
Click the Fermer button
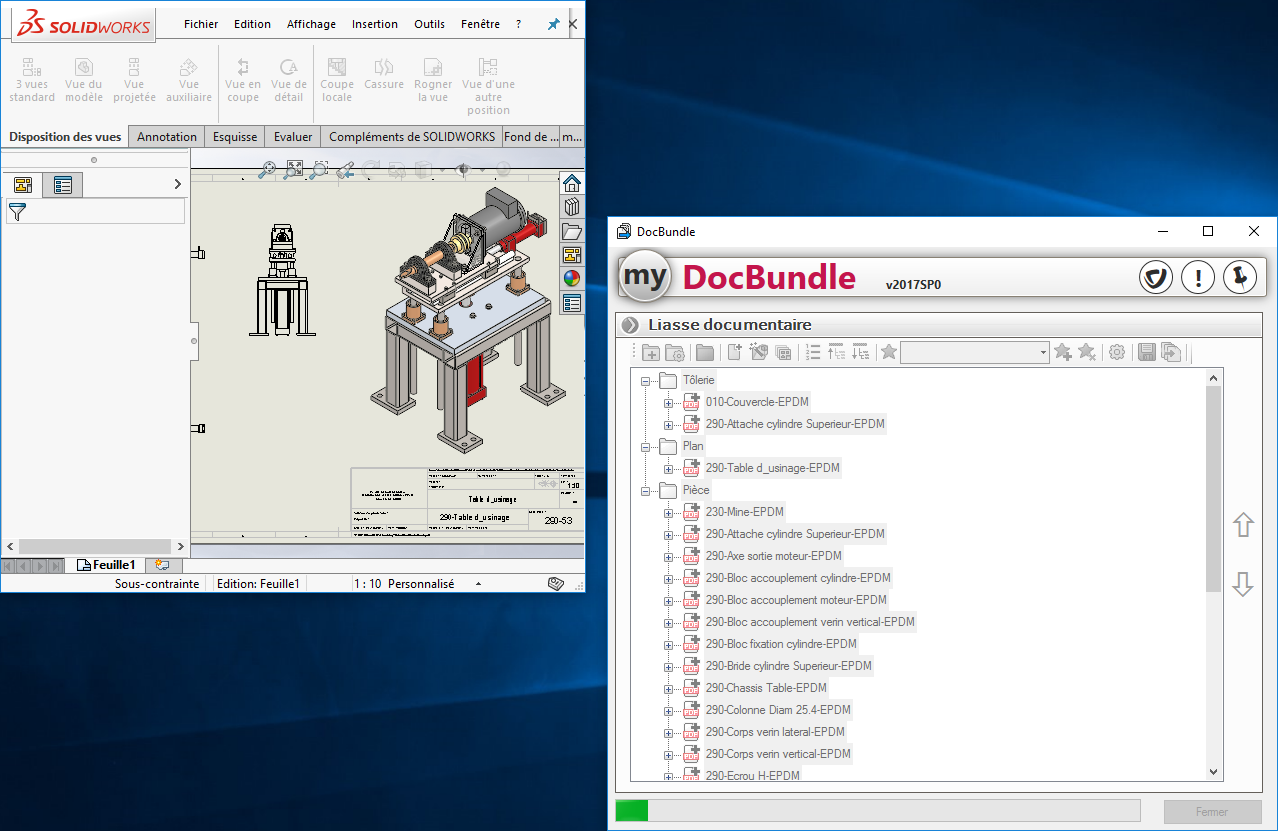click(x=1211, y=811)
